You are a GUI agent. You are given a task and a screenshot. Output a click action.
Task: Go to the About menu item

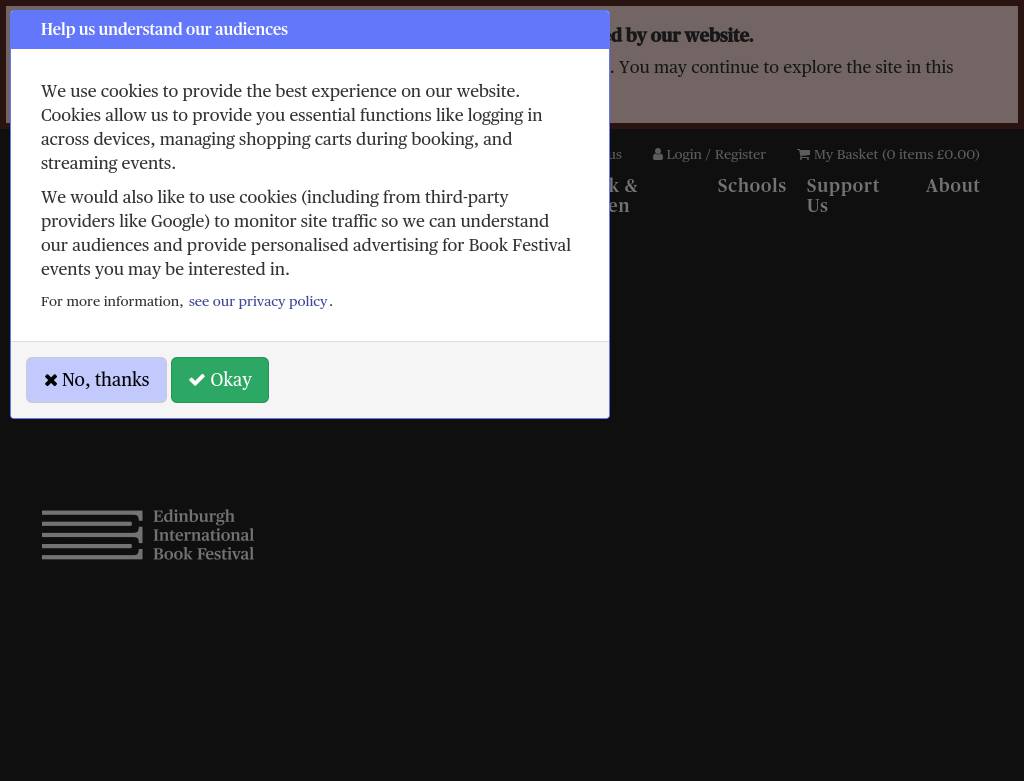click(952, 186)
